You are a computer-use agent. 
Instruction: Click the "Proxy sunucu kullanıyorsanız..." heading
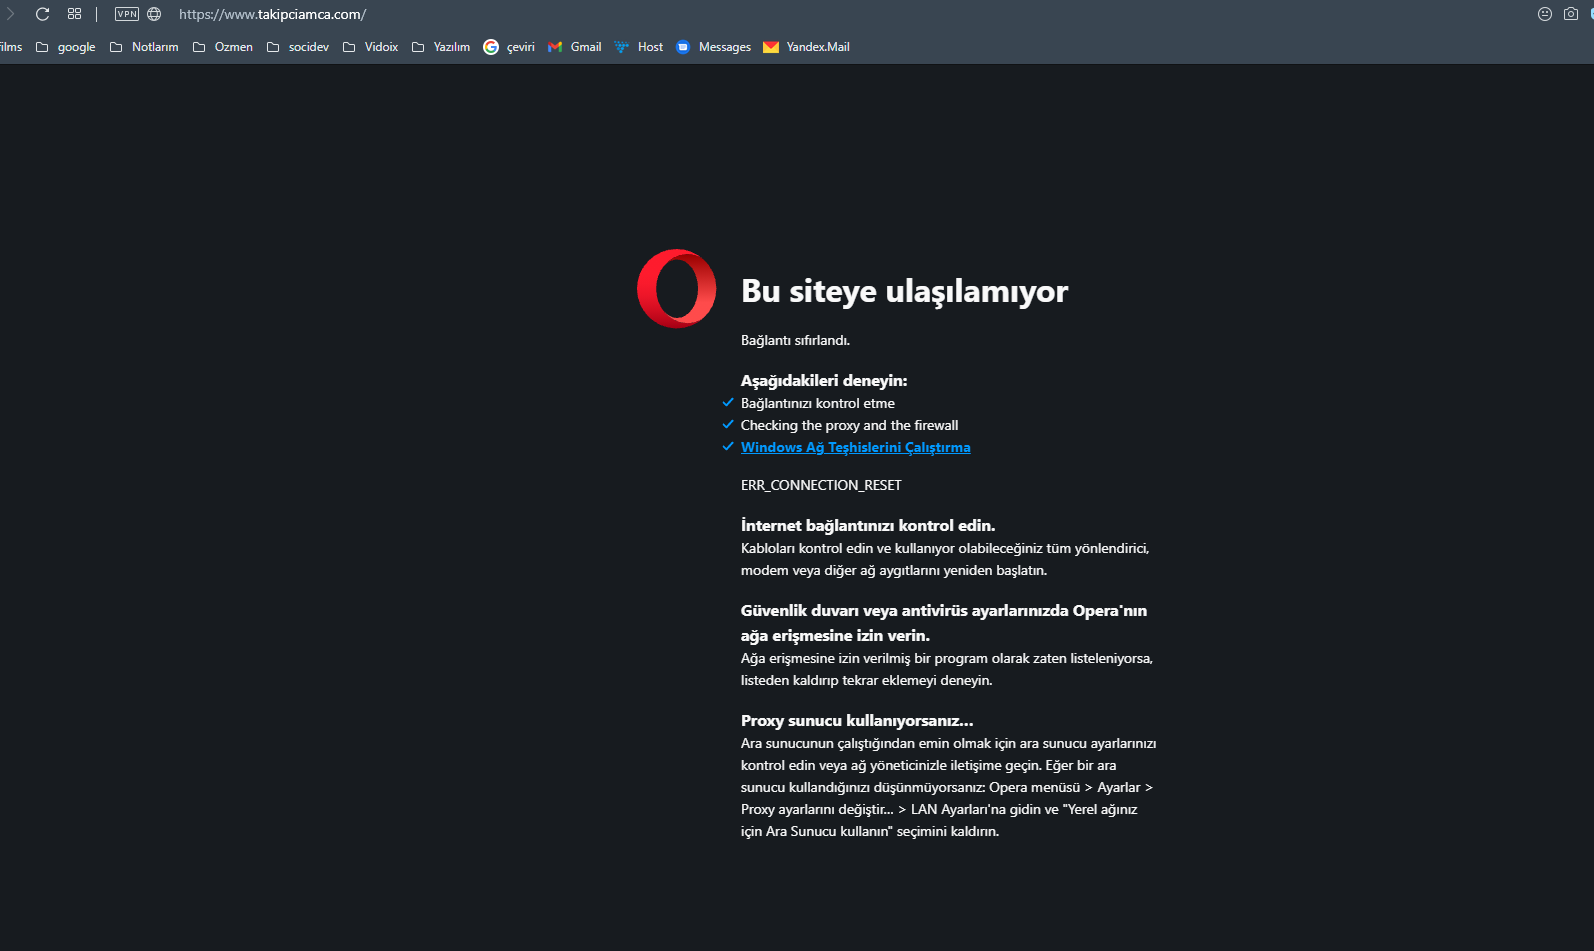point(857,720)
